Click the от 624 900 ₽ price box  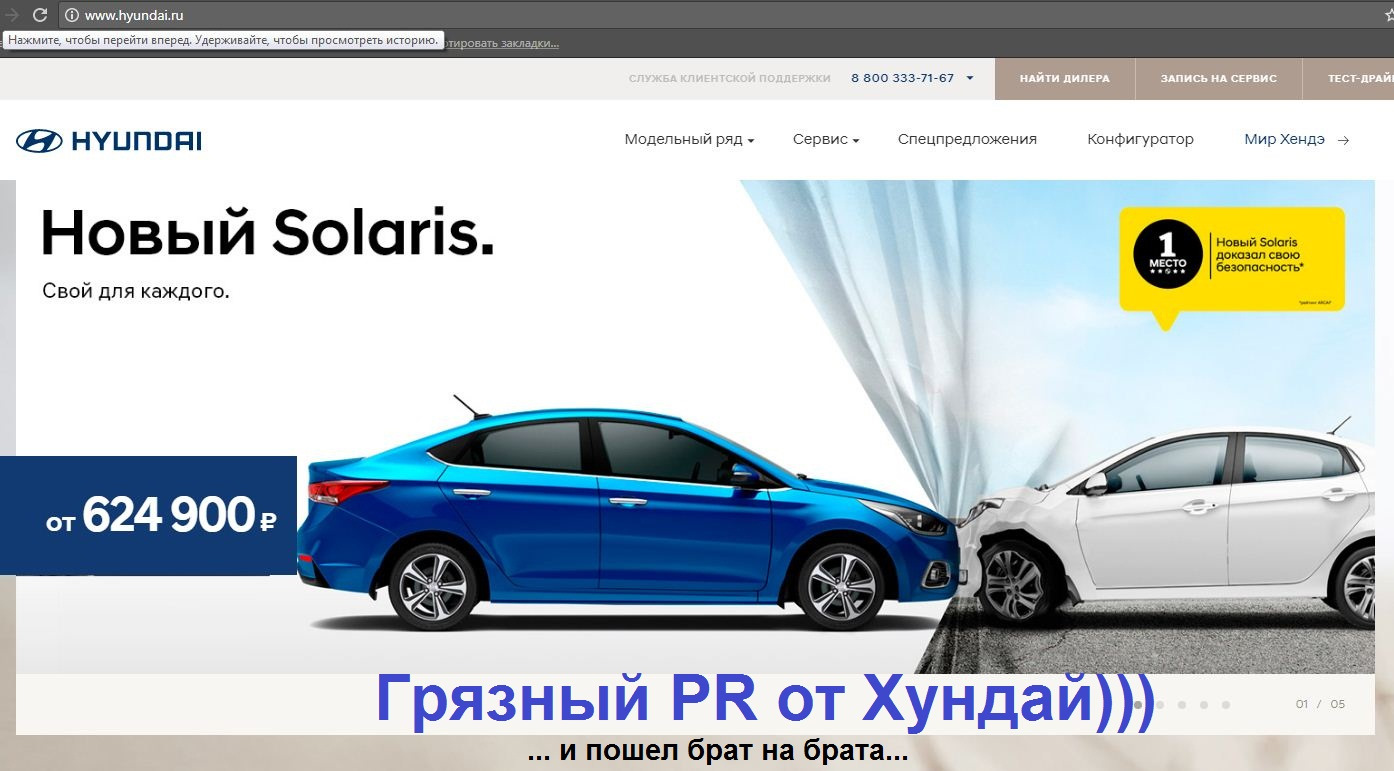pos(148,516)
